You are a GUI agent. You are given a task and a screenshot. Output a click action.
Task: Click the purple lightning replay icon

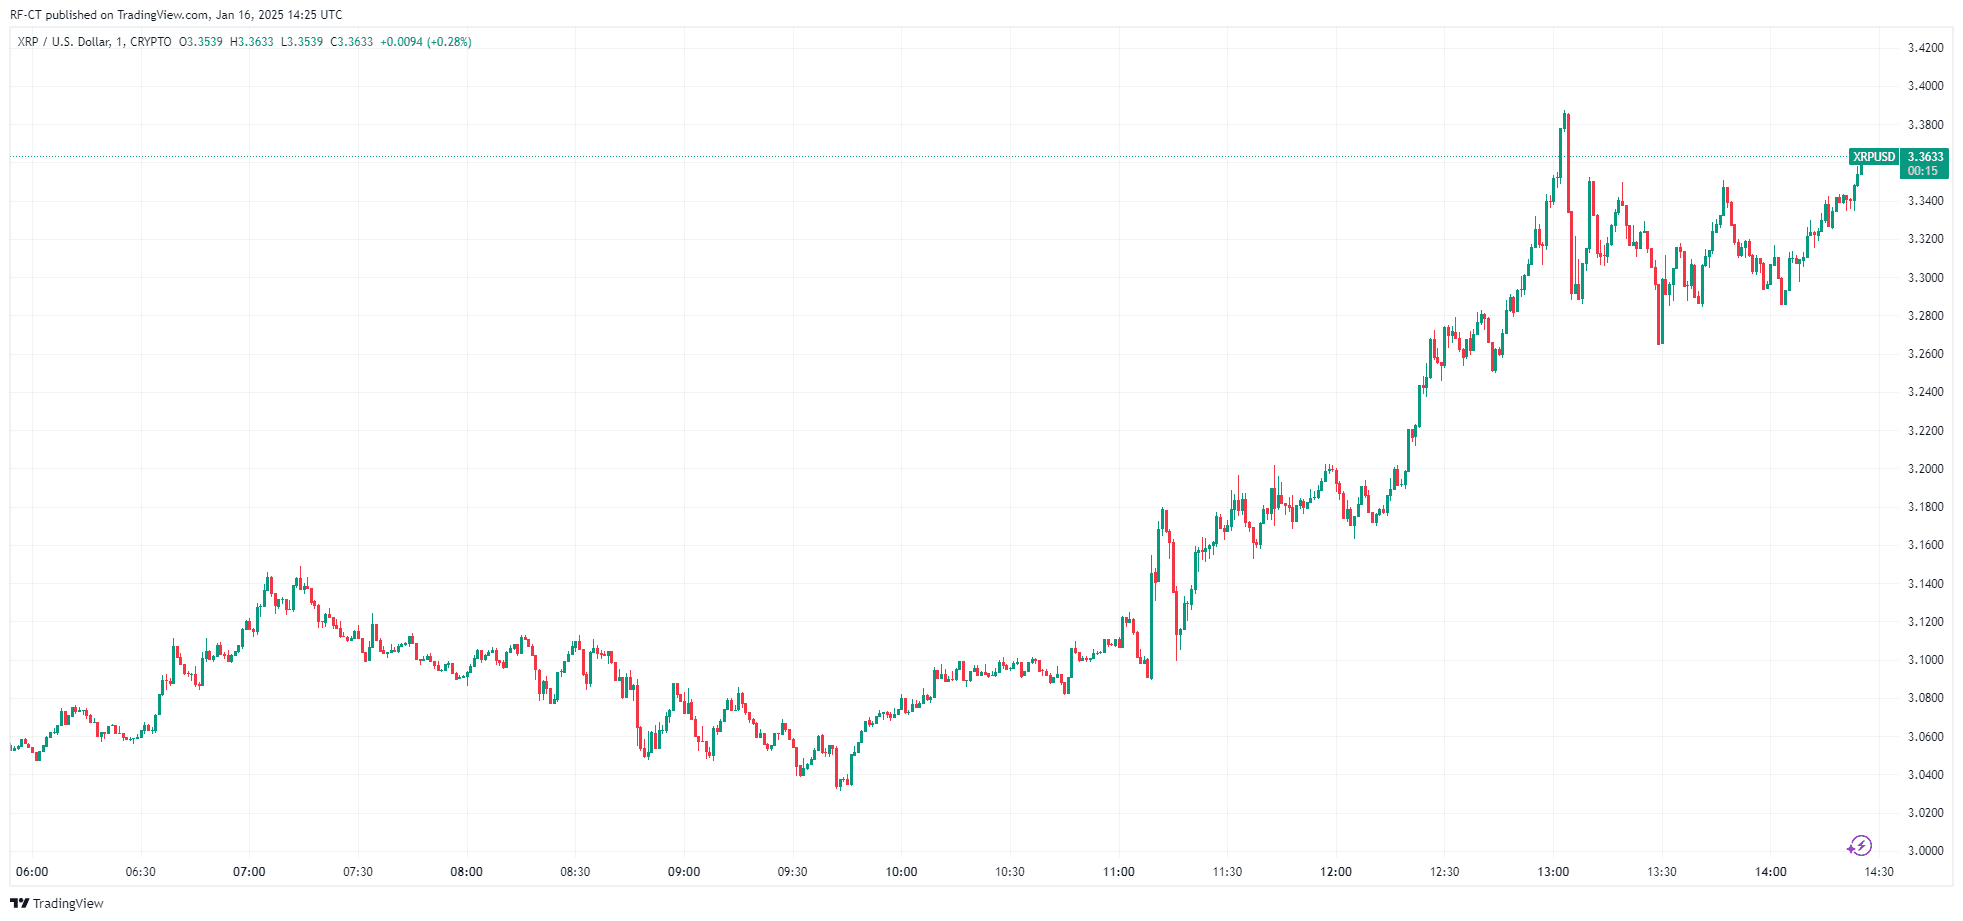click(1859, 846)
